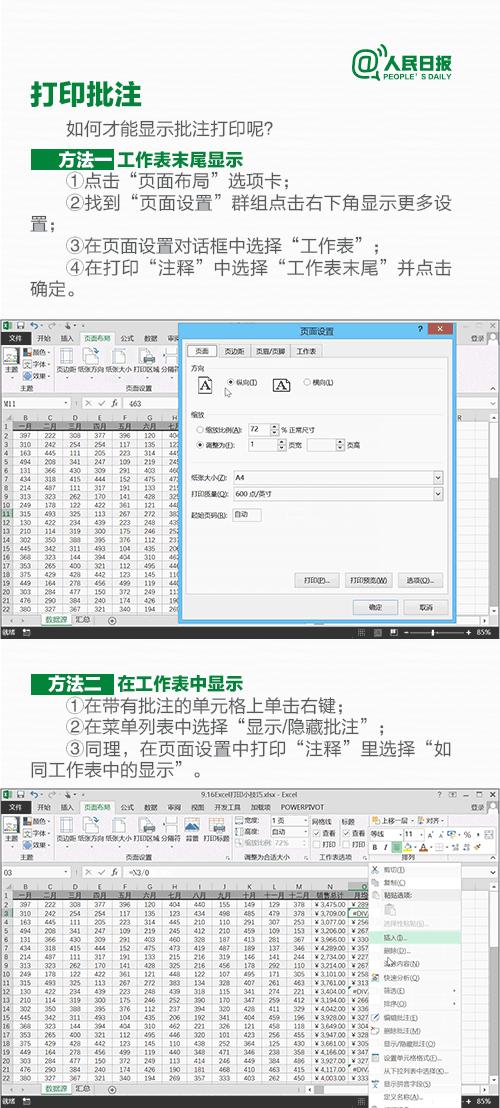Select the 缩放比例 scaling radio button
The image size is (500, 1108).
(x=200, y=430)
